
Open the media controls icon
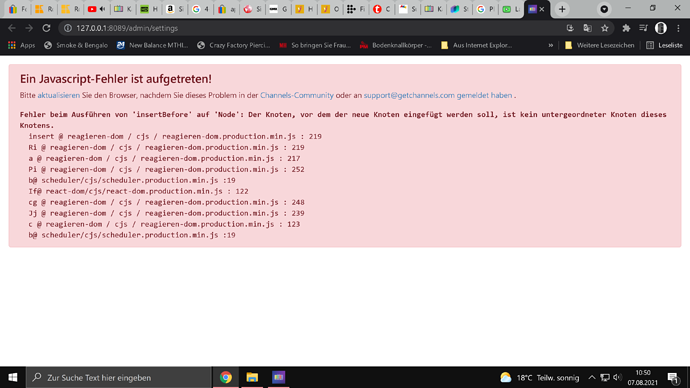coord(643,28)
